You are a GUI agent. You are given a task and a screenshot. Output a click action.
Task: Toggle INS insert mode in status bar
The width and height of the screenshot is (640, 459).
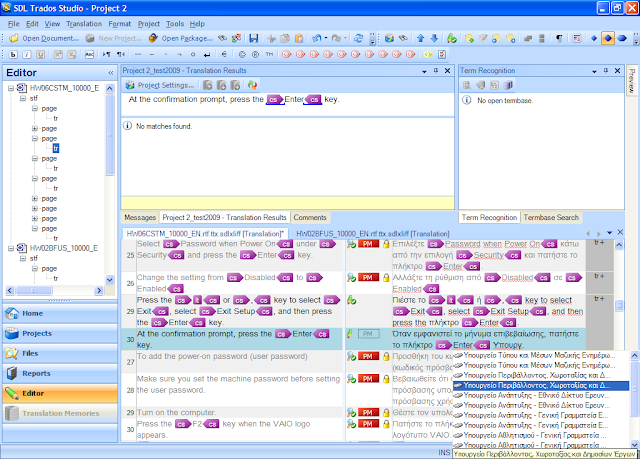[x=444, y=452]
